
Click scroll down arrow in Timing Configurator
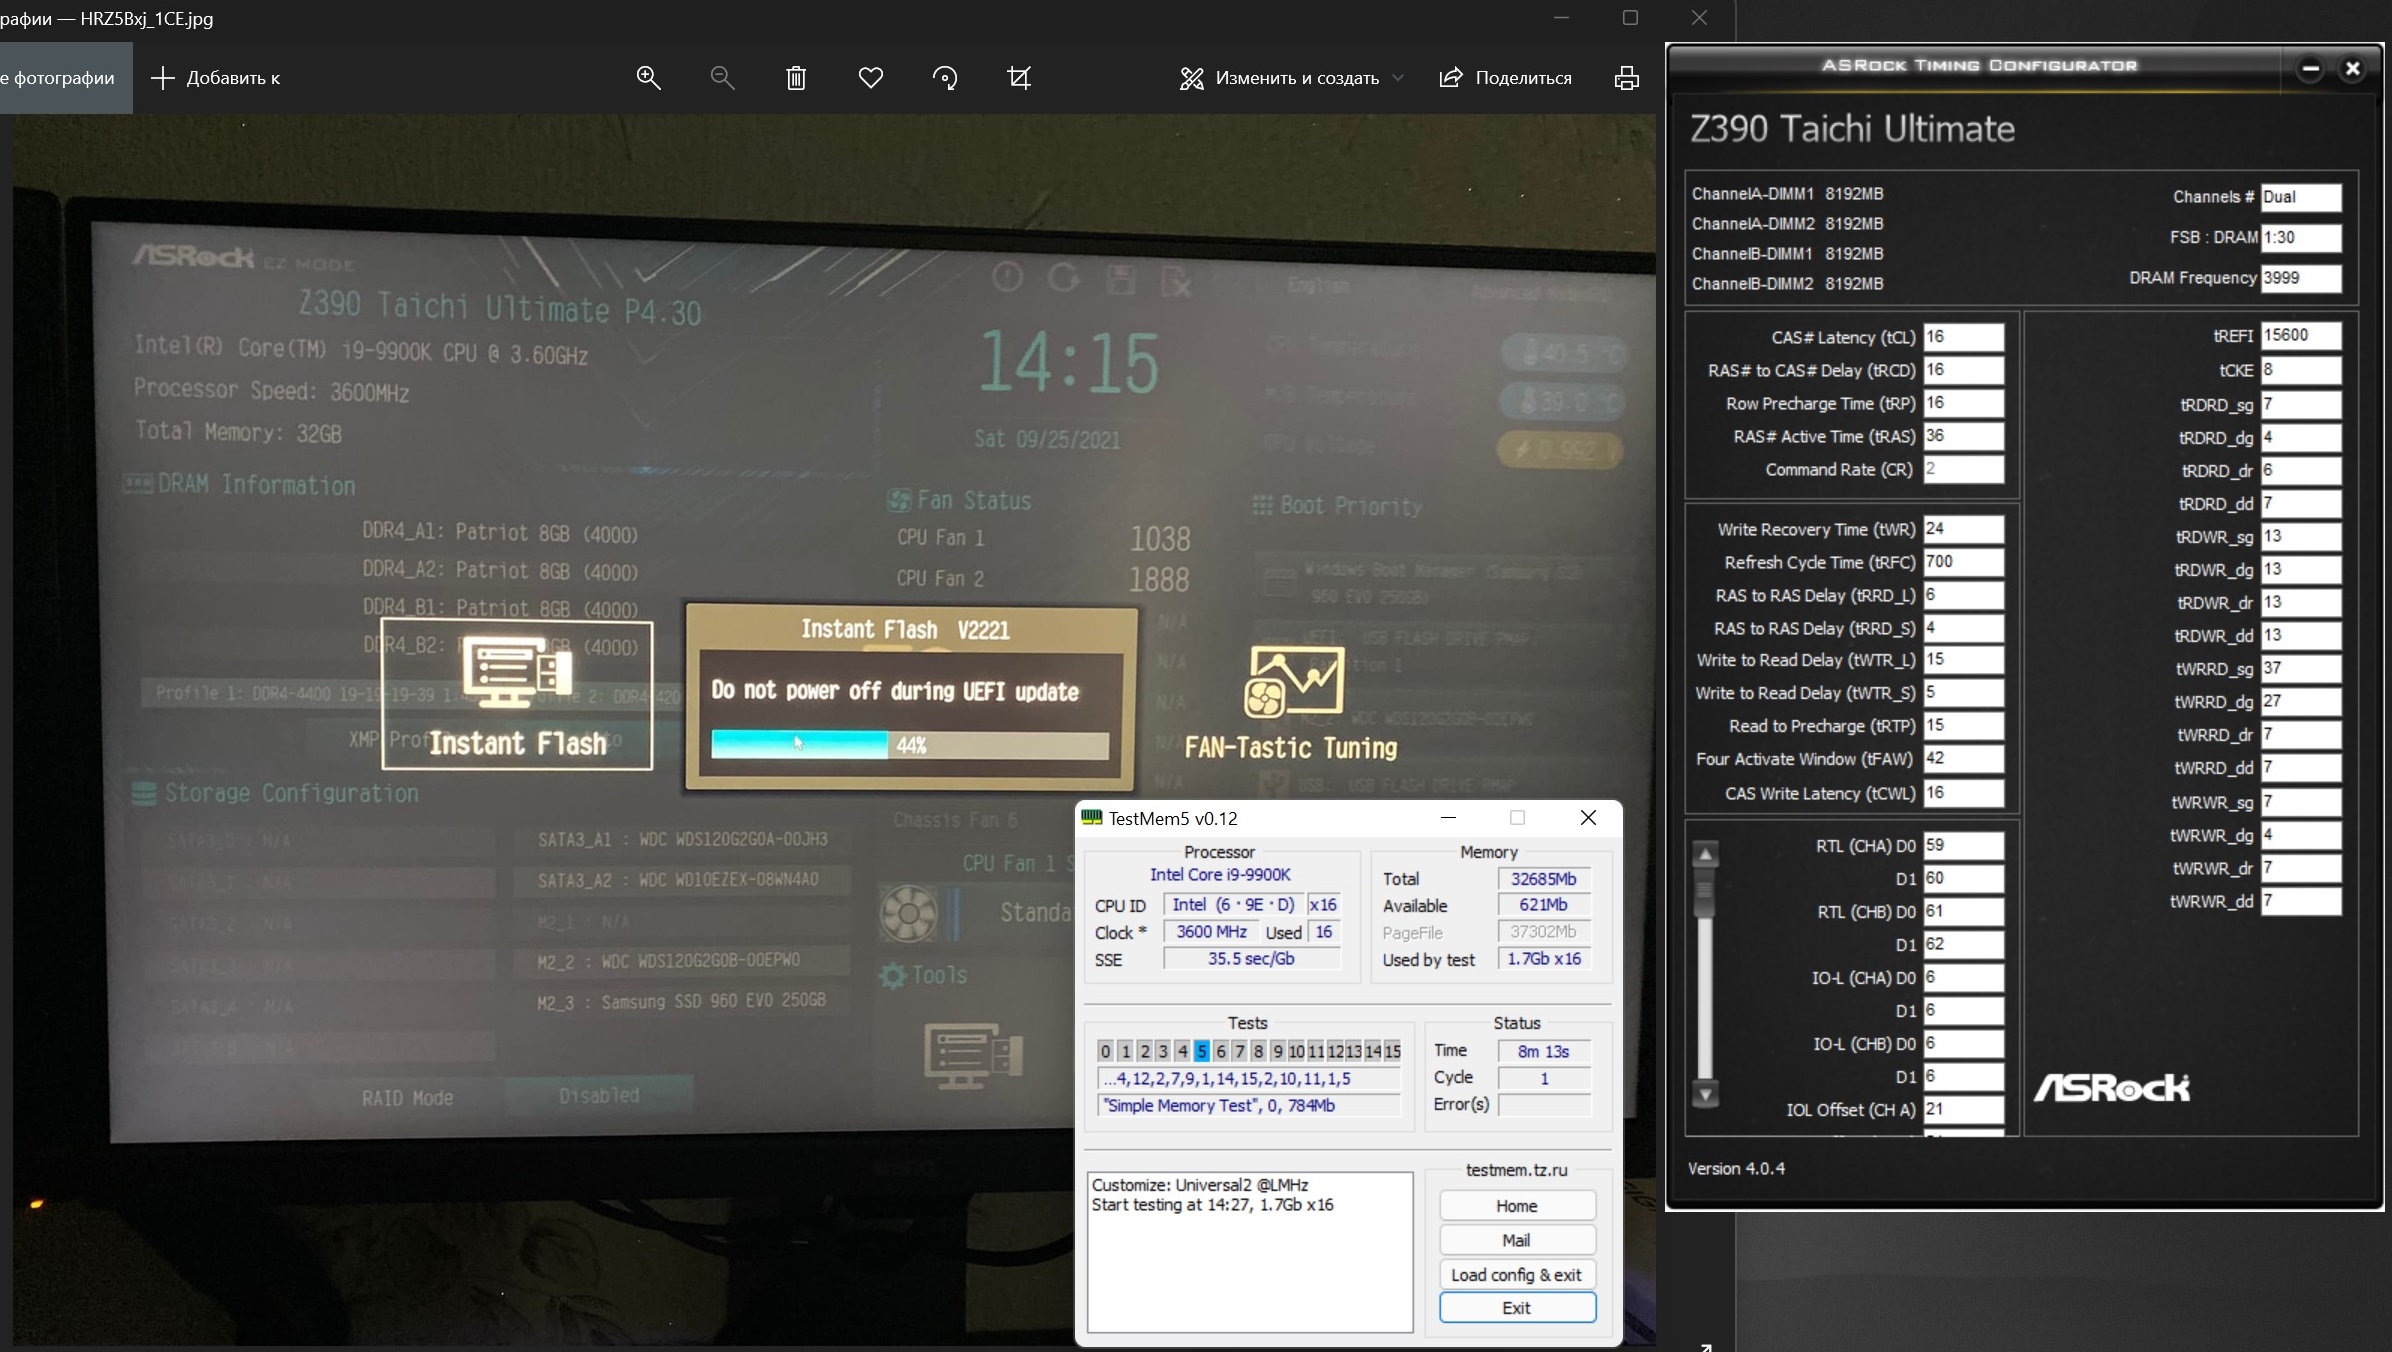[1705, 1094]
